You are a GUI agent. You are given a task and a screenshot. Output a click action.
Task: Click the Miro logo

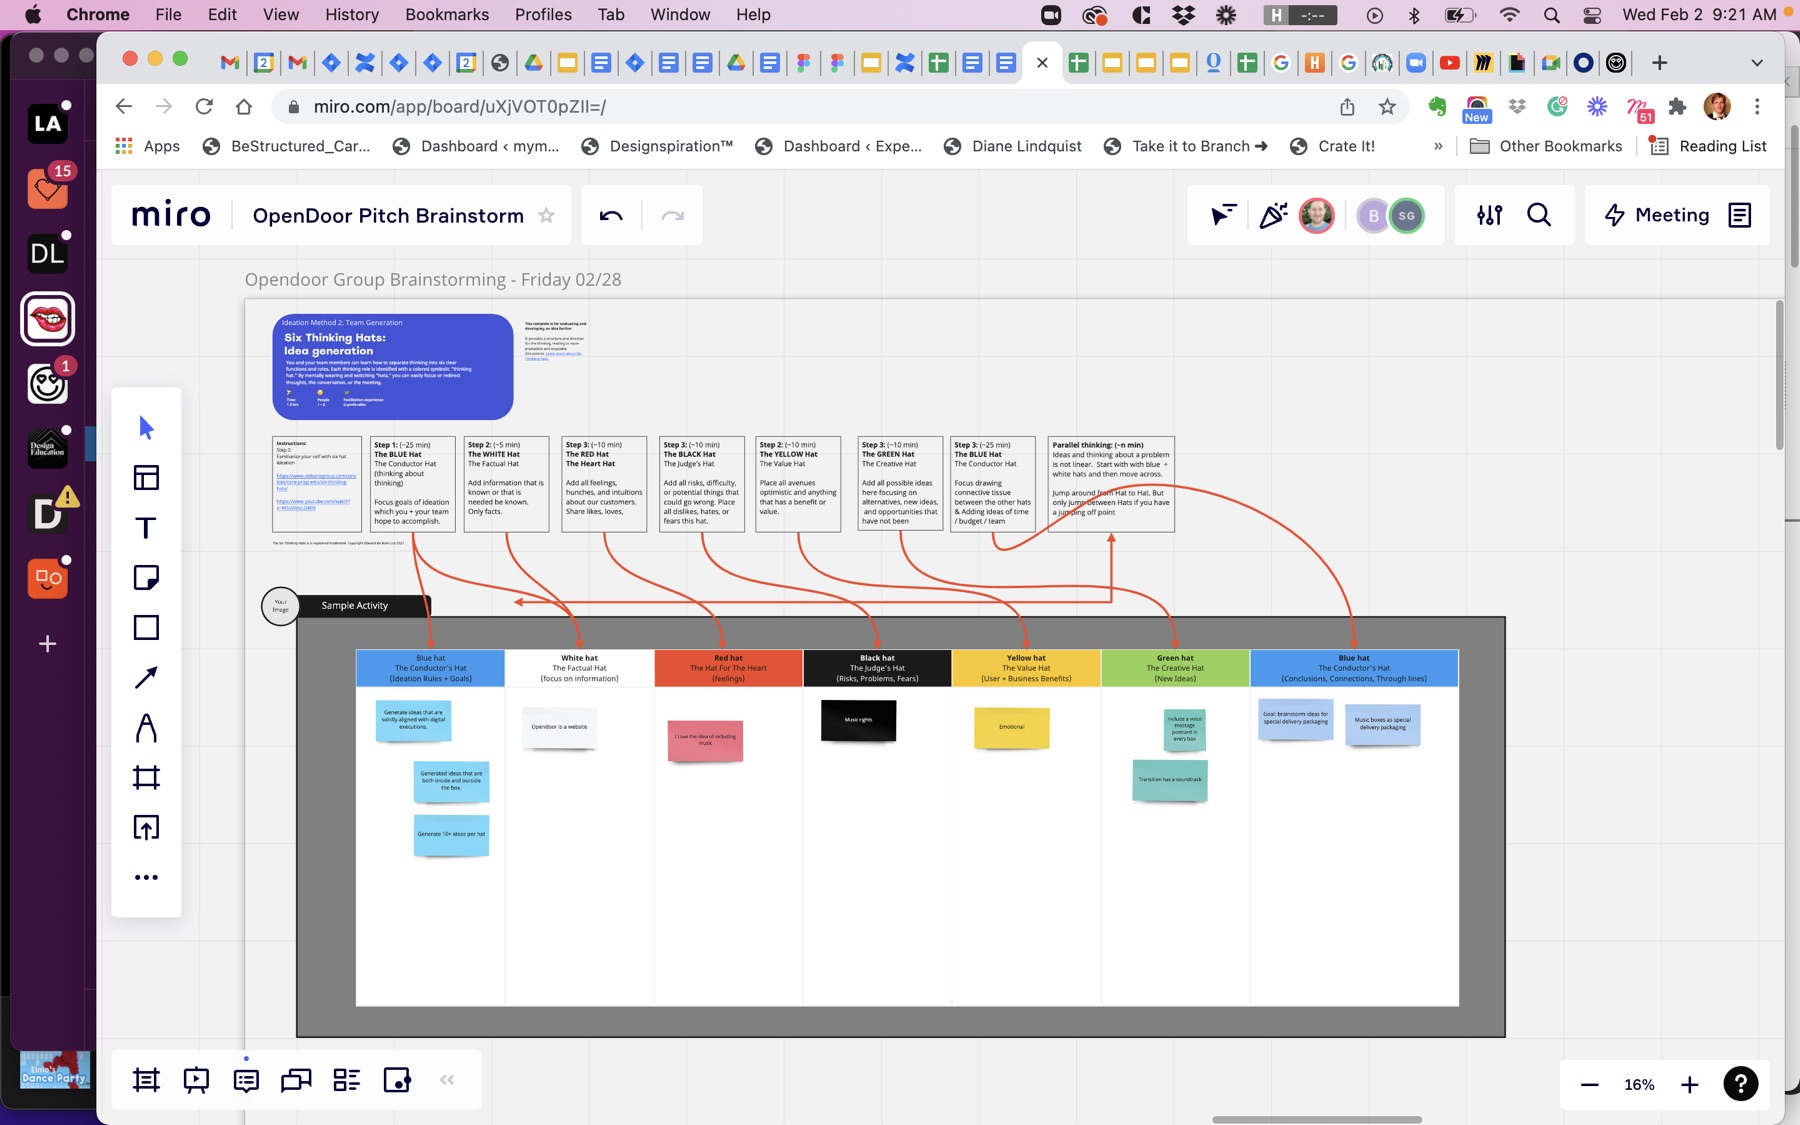point(171,215)
